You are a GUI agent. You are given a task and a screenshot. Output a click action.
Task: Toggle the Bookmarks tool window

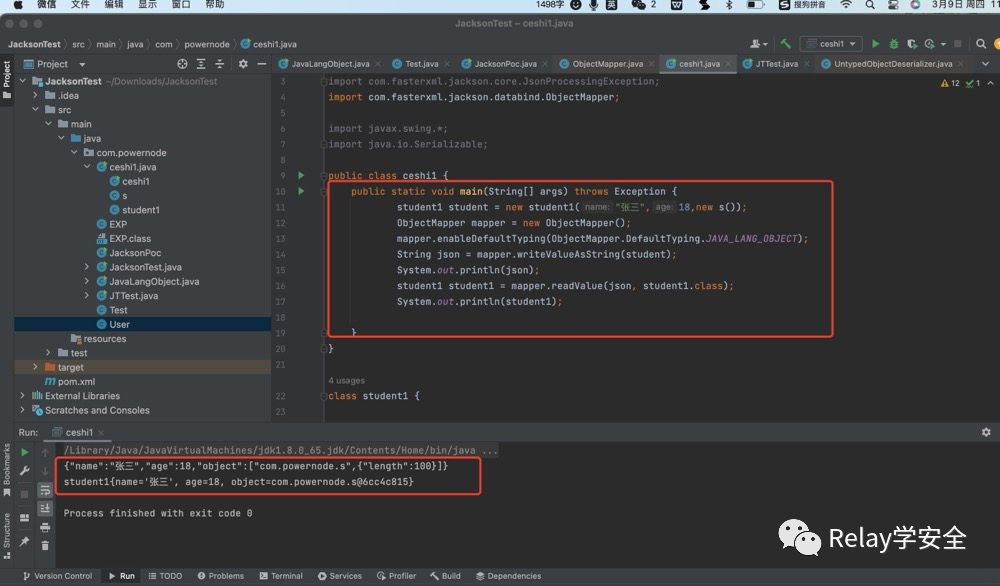coord(7,469)
